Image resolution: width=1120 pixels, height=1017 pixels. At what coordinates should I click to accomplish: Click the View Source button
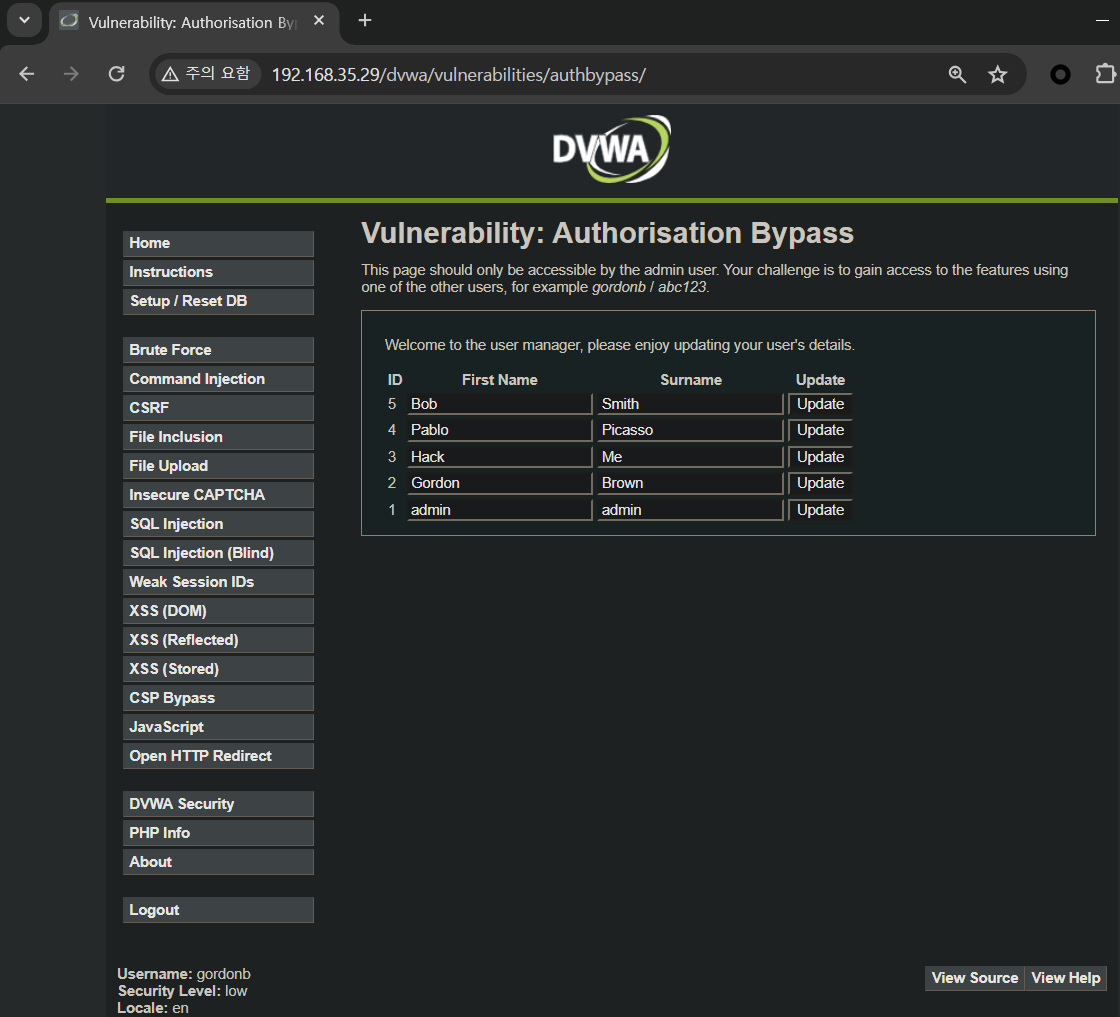click(975, 978)
